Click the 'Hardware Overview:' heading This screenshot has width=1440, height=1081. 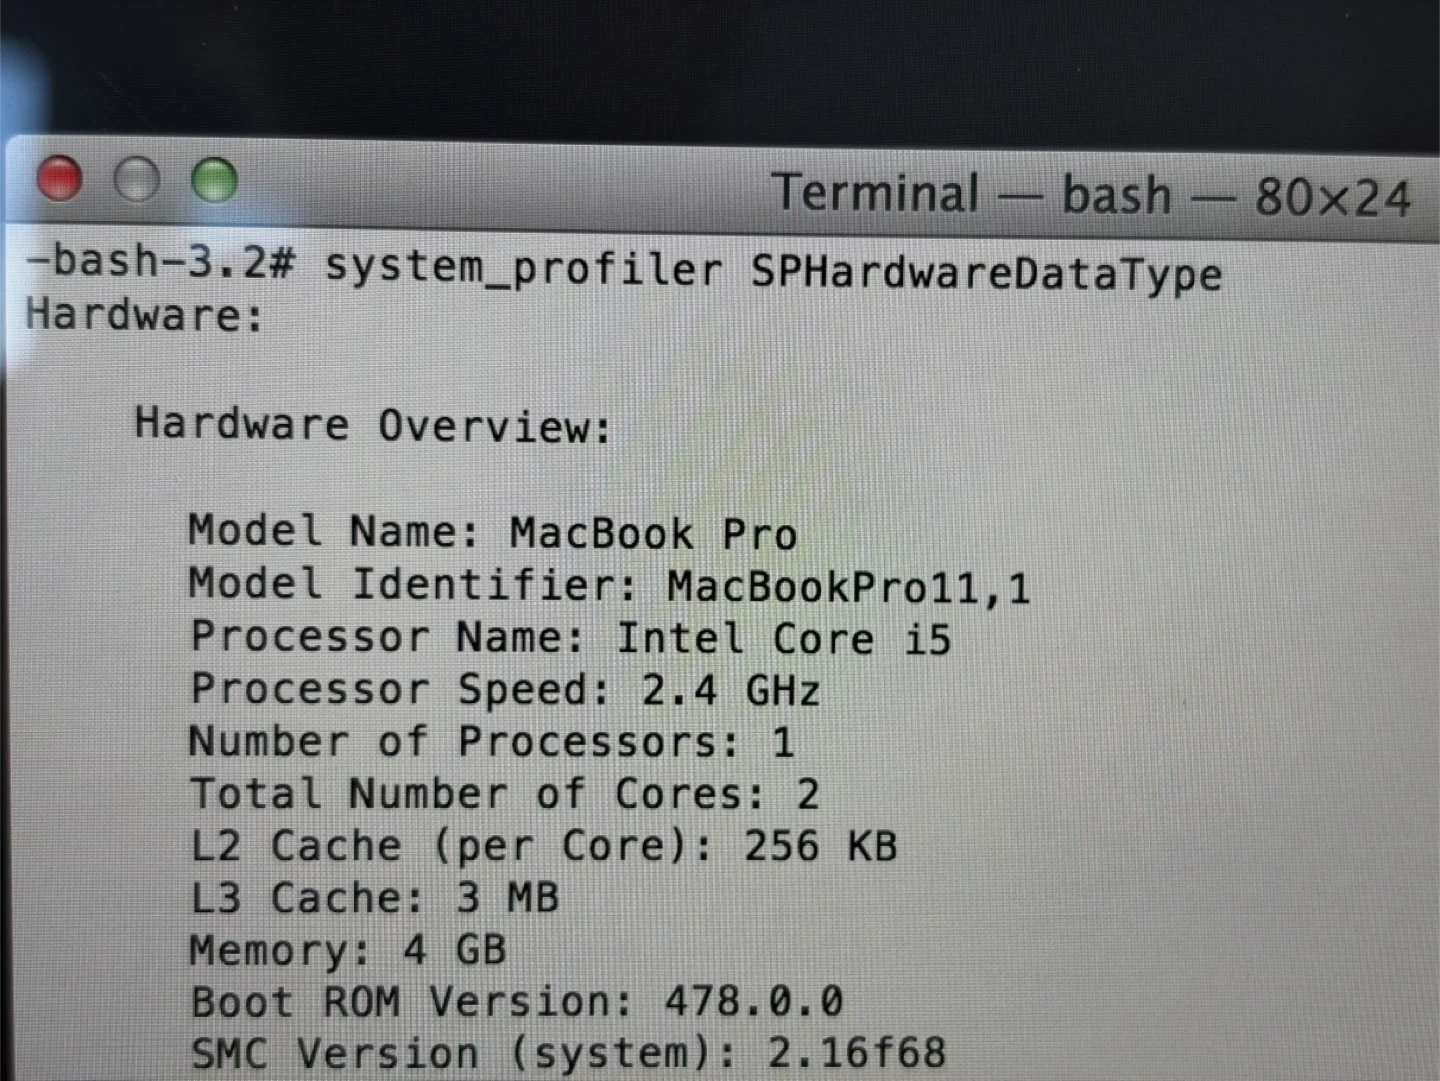point(372,425)
